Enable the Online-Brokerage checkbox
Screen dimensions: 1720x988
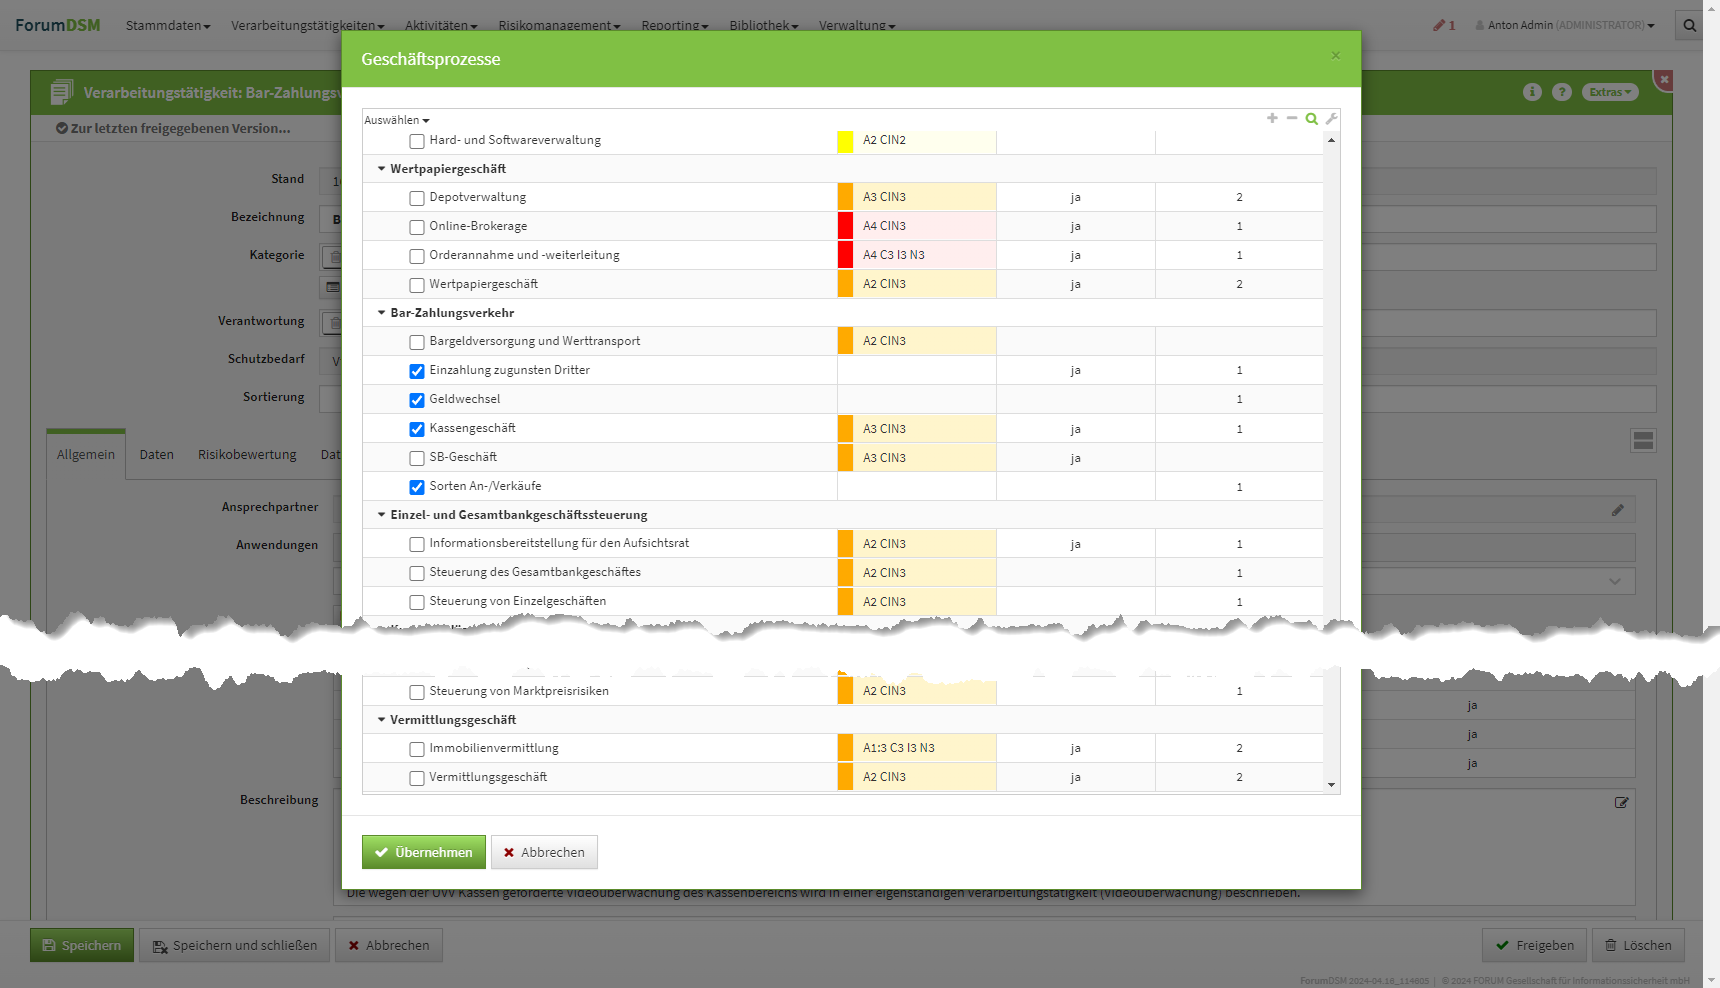(x=417, y=227)
